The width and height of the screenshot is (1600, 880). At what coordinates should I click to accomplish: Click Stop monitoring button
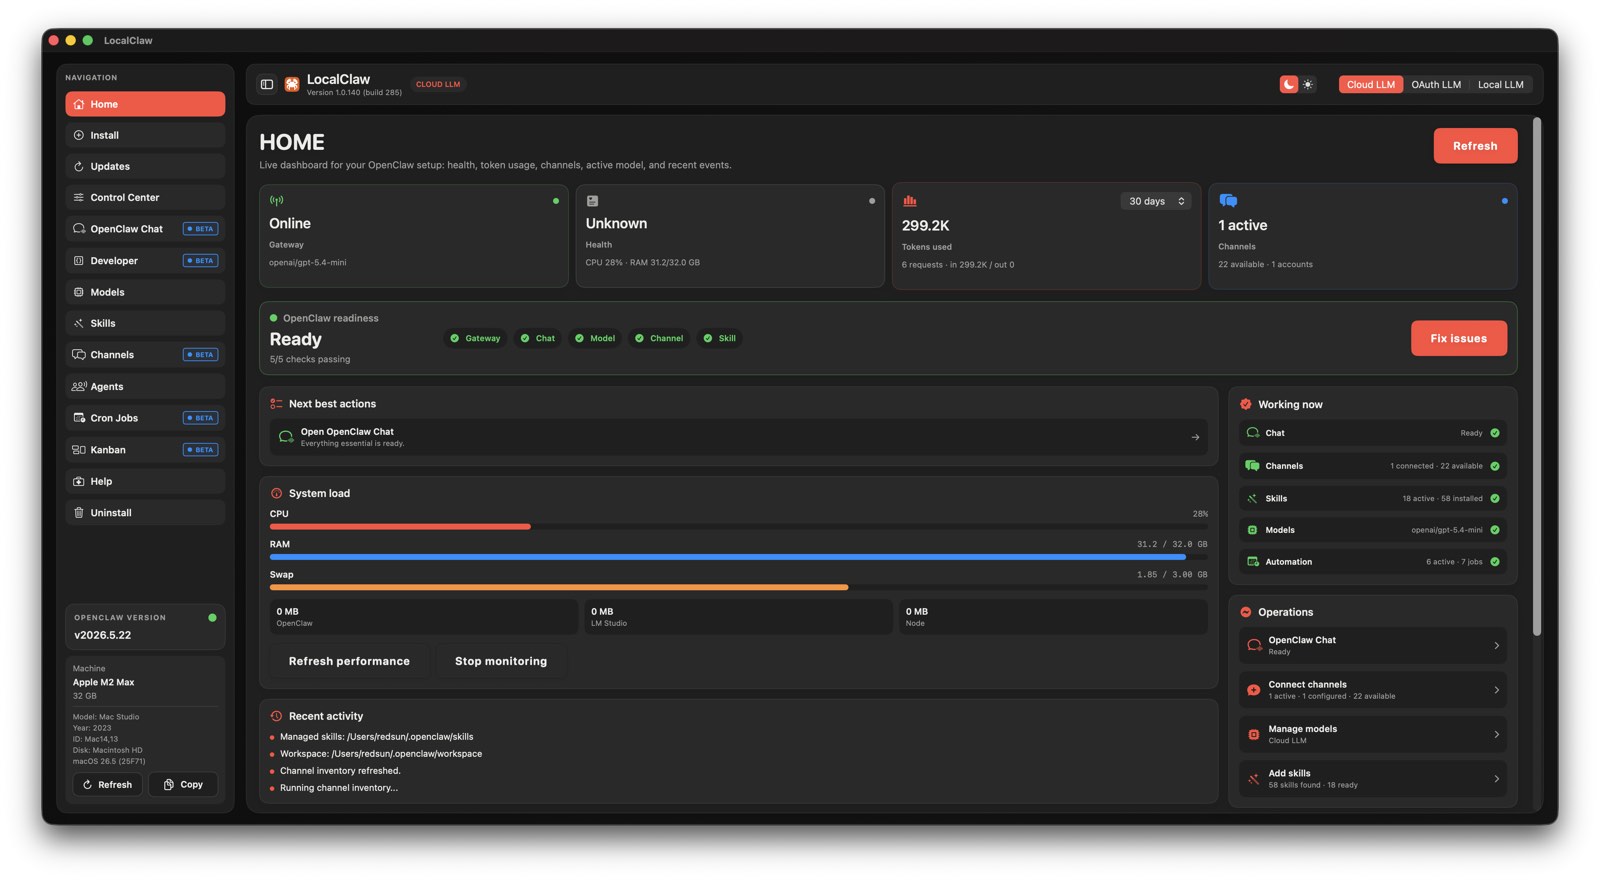(x=501, y=662)
